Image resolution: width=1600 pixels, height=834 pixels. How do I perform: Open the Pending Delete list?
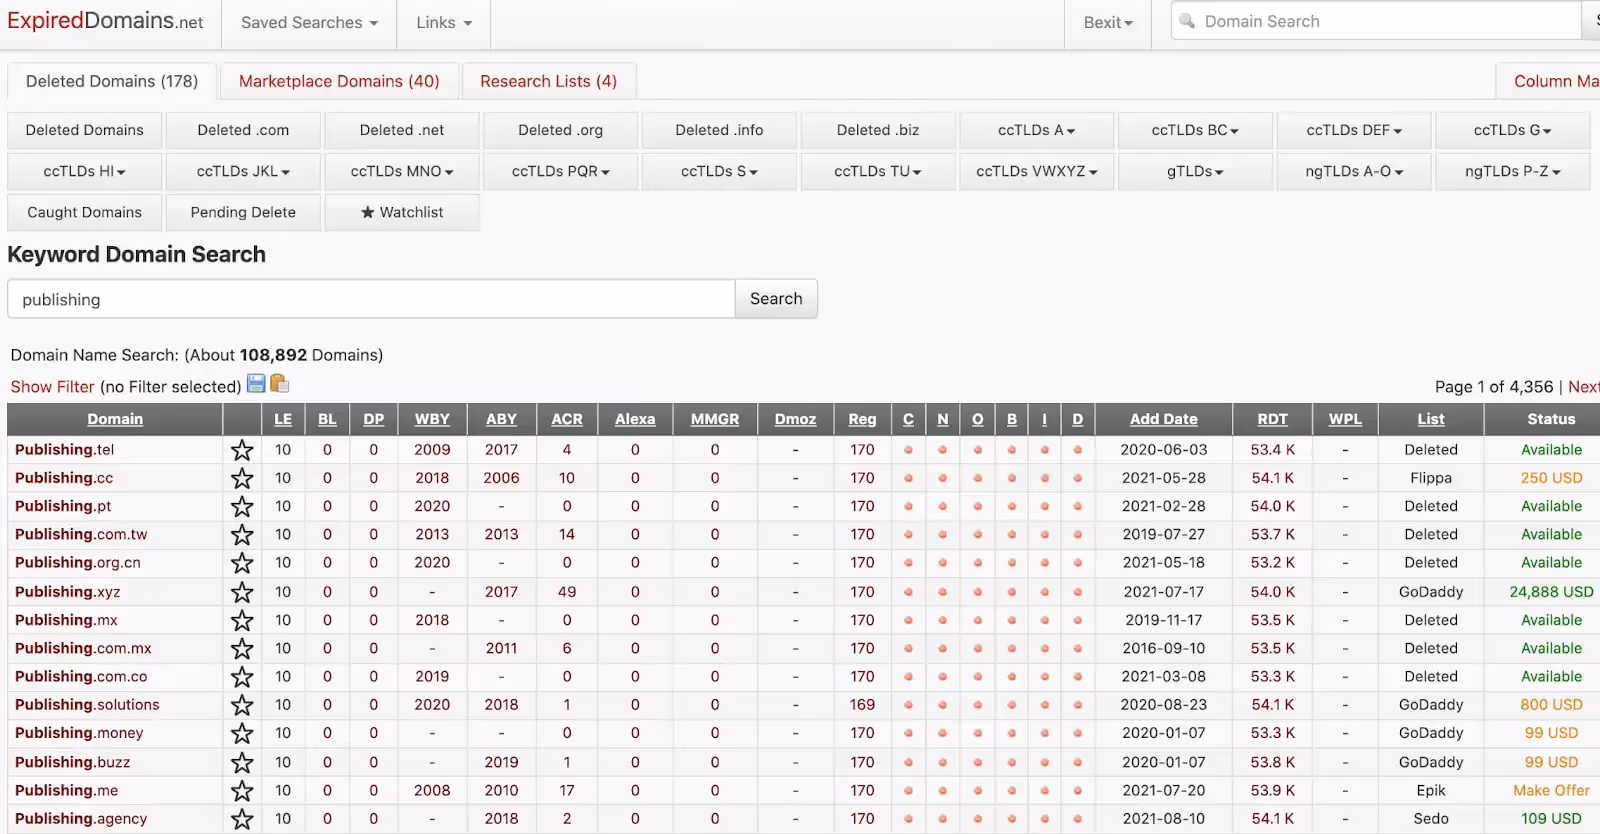click(x=243, y=212)
